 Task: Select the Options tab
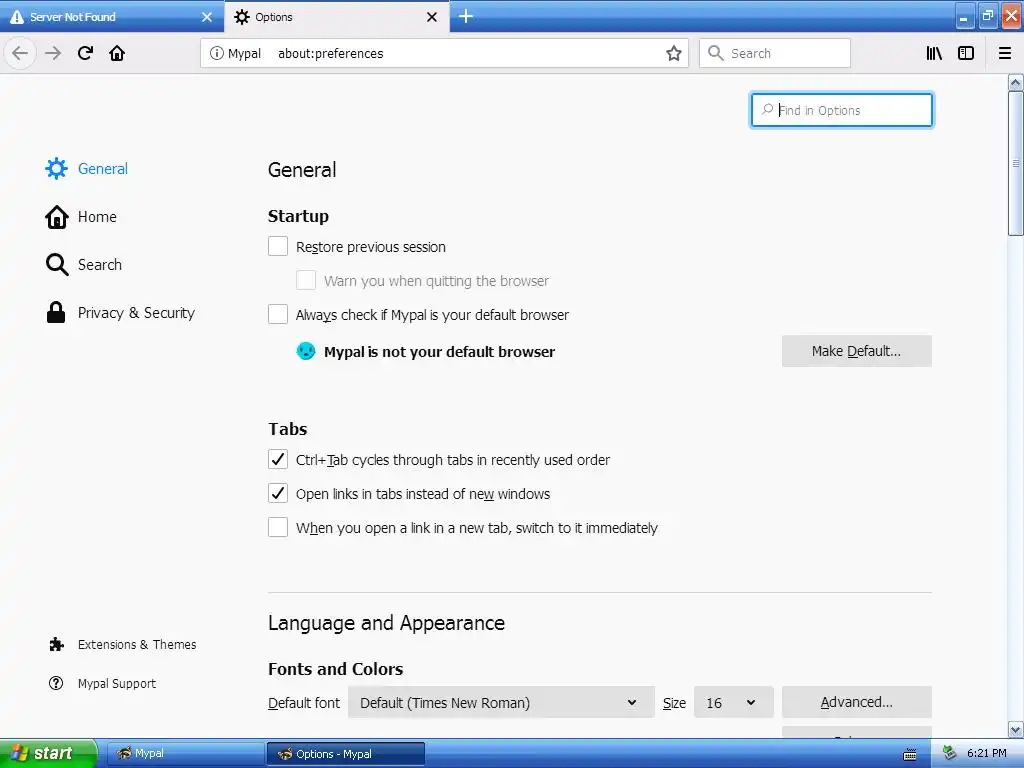tap(336, 17)
